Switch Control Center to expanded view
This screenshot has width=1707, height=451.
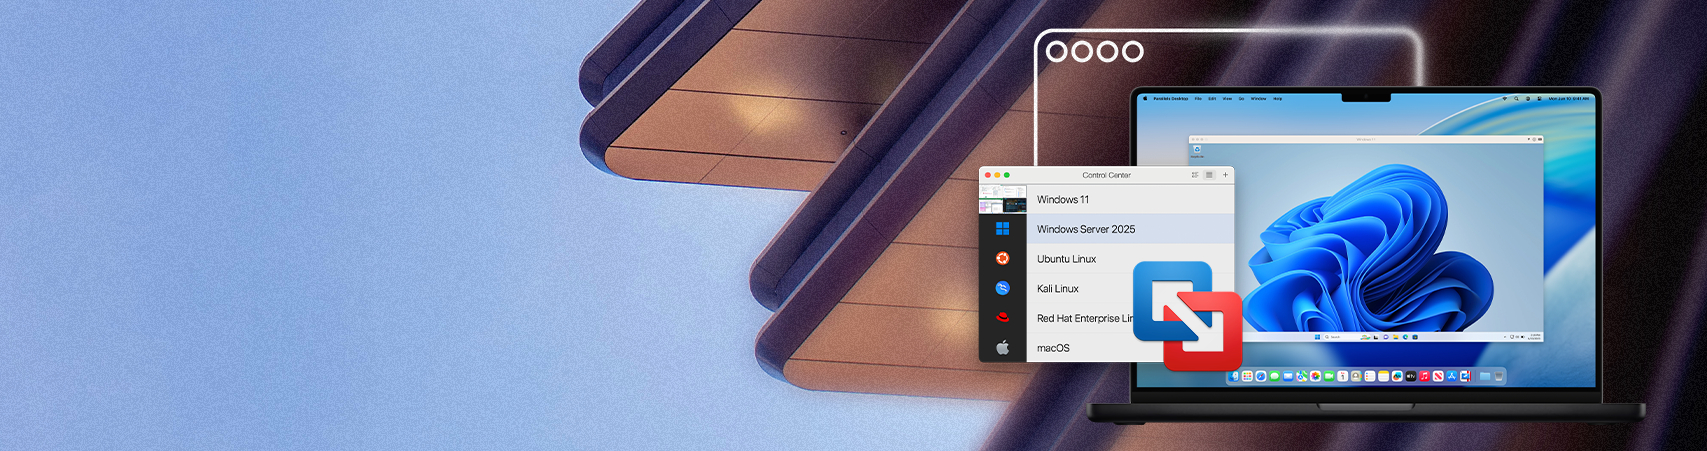pyautogui.click(x=1195, y=175)
